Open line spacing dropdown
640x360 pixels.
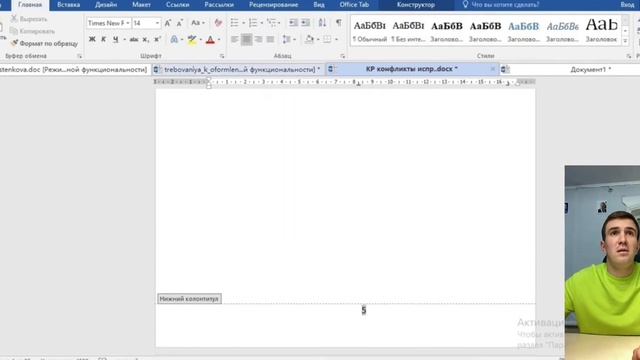tap(289, 39)
